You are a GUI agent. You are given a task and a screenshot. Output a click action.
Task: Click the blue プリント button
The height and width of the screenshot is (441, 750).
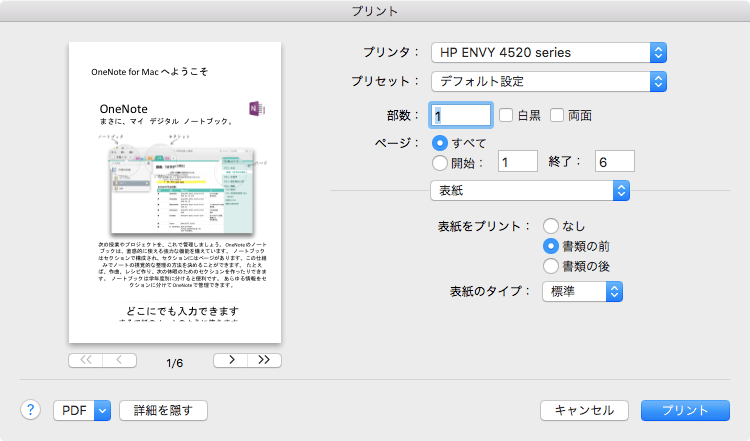tap(685, 410)
